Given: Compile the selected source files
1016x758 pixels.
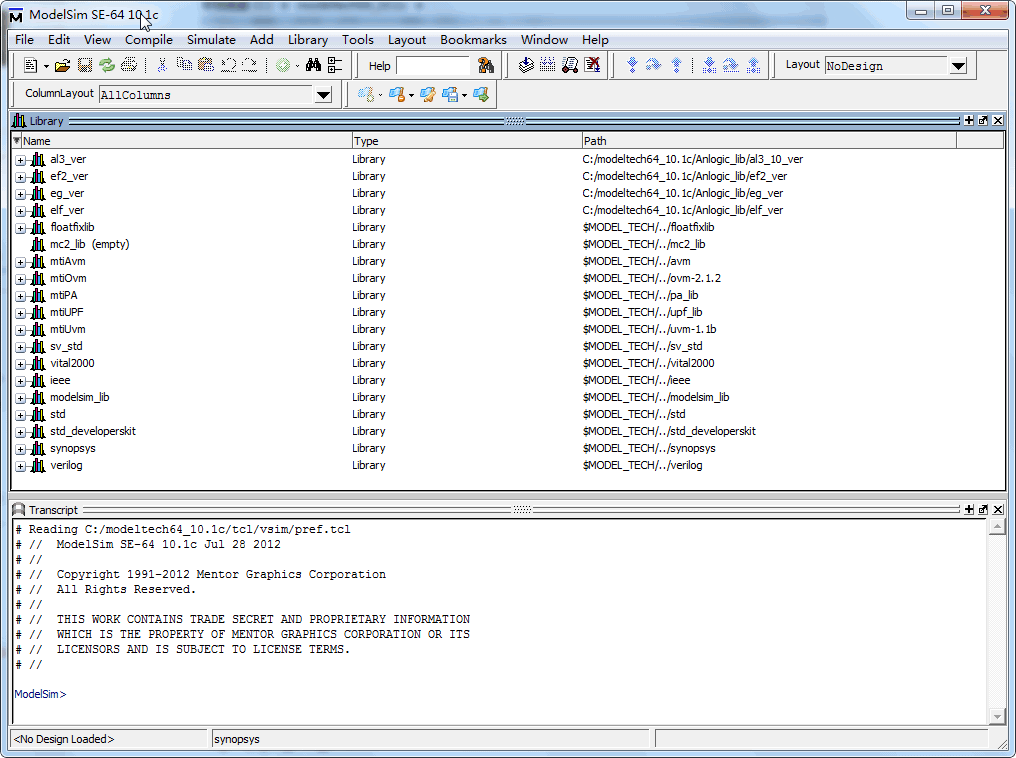Looking at the screenshot, I should [x=526, y=64].
